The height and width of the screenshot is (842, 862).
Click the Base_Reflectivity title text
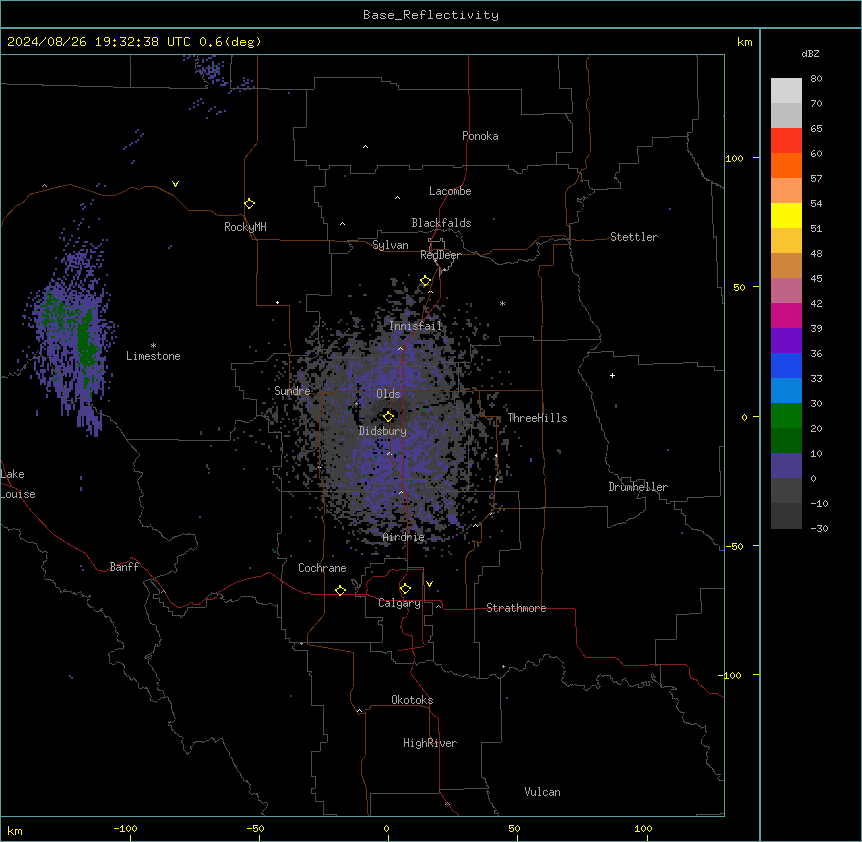(431, 15)
